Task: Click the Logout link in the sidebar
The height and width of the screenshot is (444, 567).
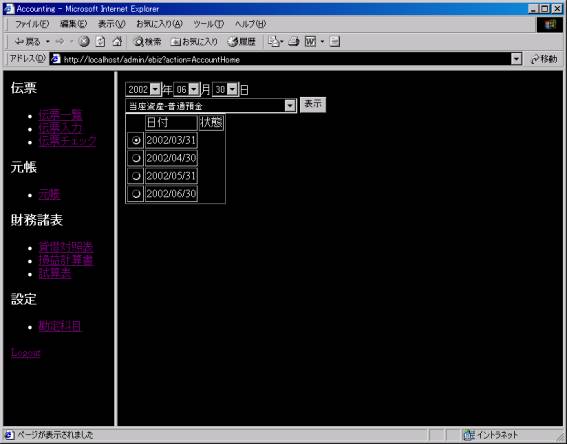Action: pos(26,353)
